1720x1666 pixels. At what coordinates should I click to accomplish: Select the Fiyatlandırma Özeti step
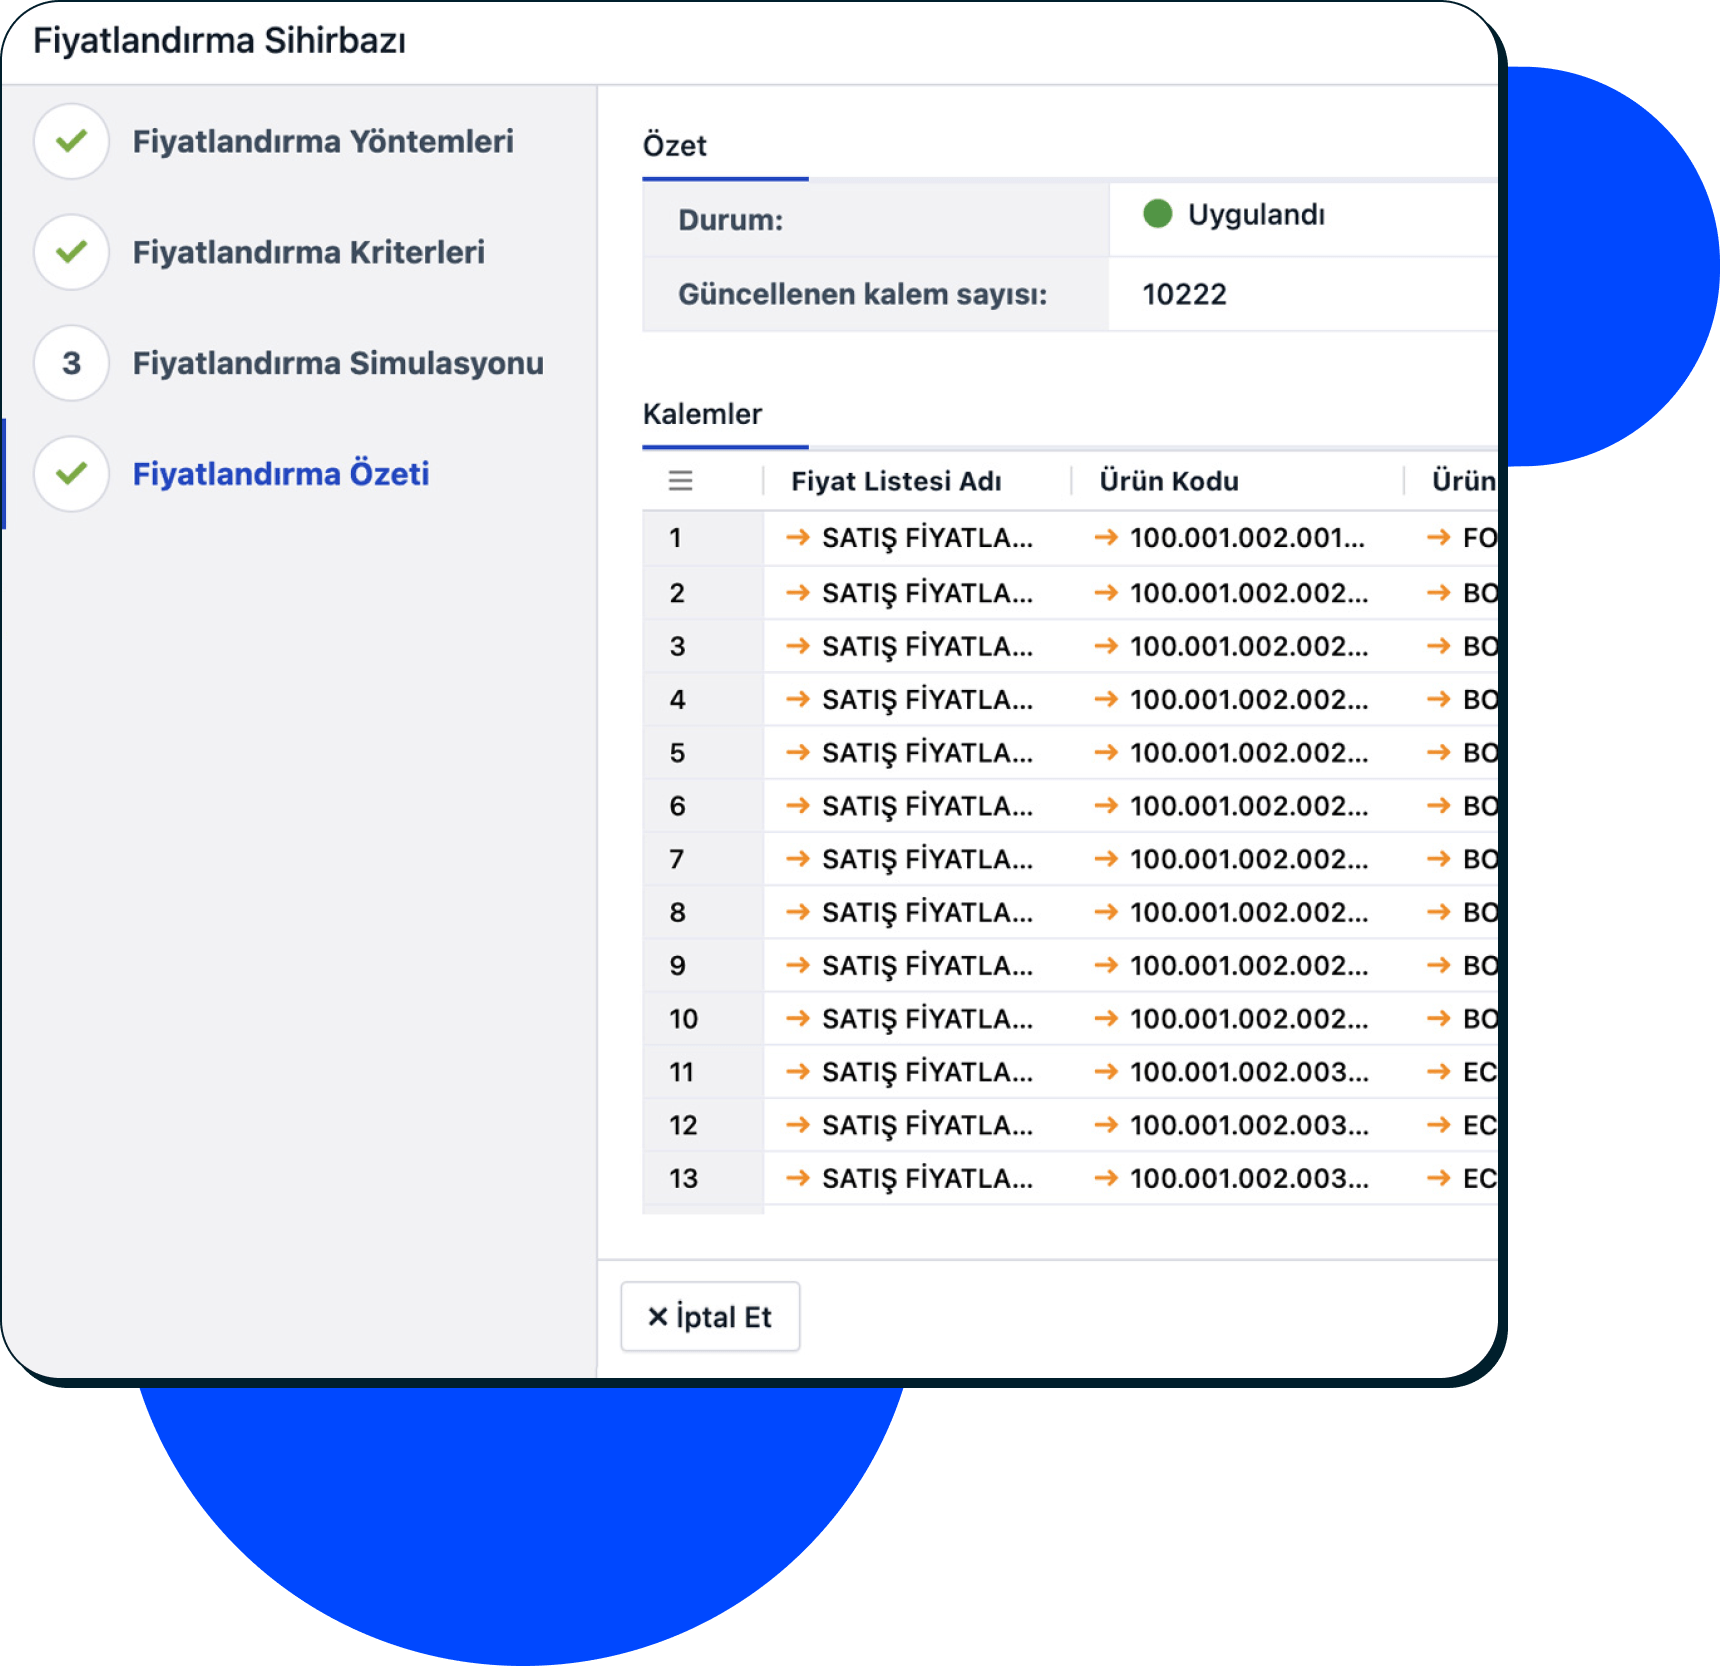coord(280,474)
